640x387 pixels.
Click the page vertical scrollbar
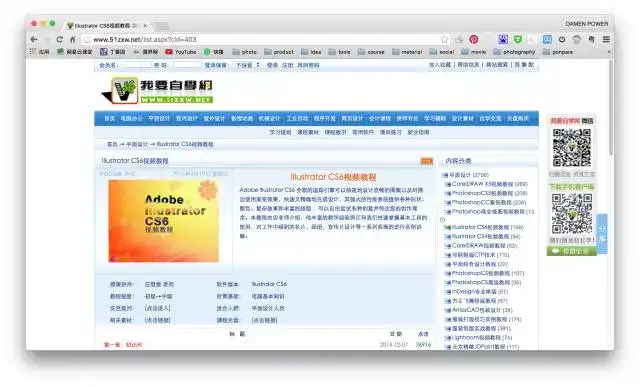click(611, 108)
